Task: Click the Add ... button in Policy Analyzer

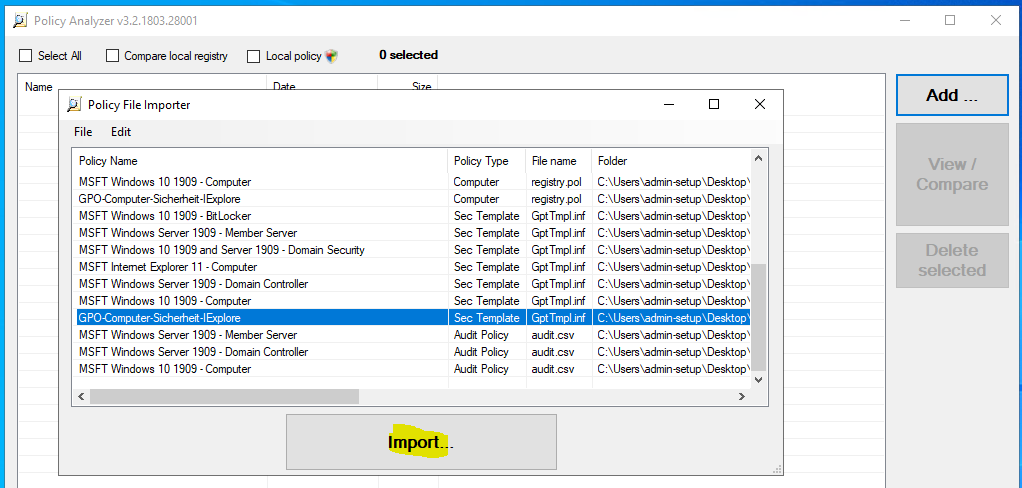Action: 952,95
